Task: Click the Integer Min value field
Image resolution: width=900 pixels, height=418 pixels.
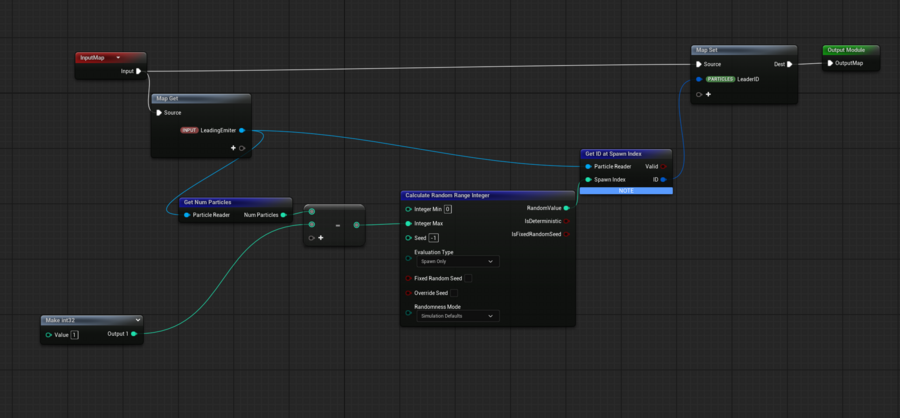Action: 448,209
